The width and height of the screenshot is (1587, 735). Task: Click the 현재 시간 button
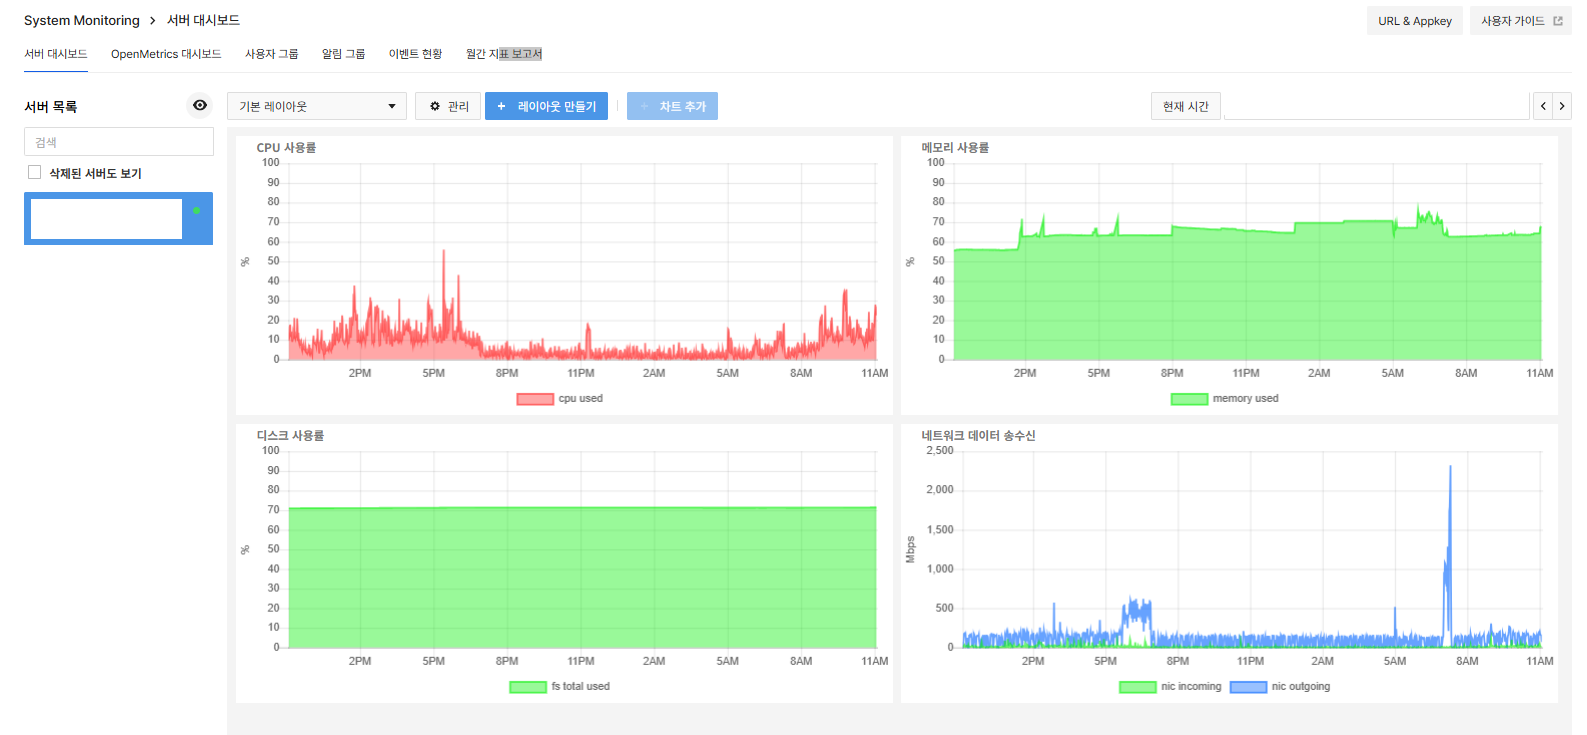[x=1186, y=106]
